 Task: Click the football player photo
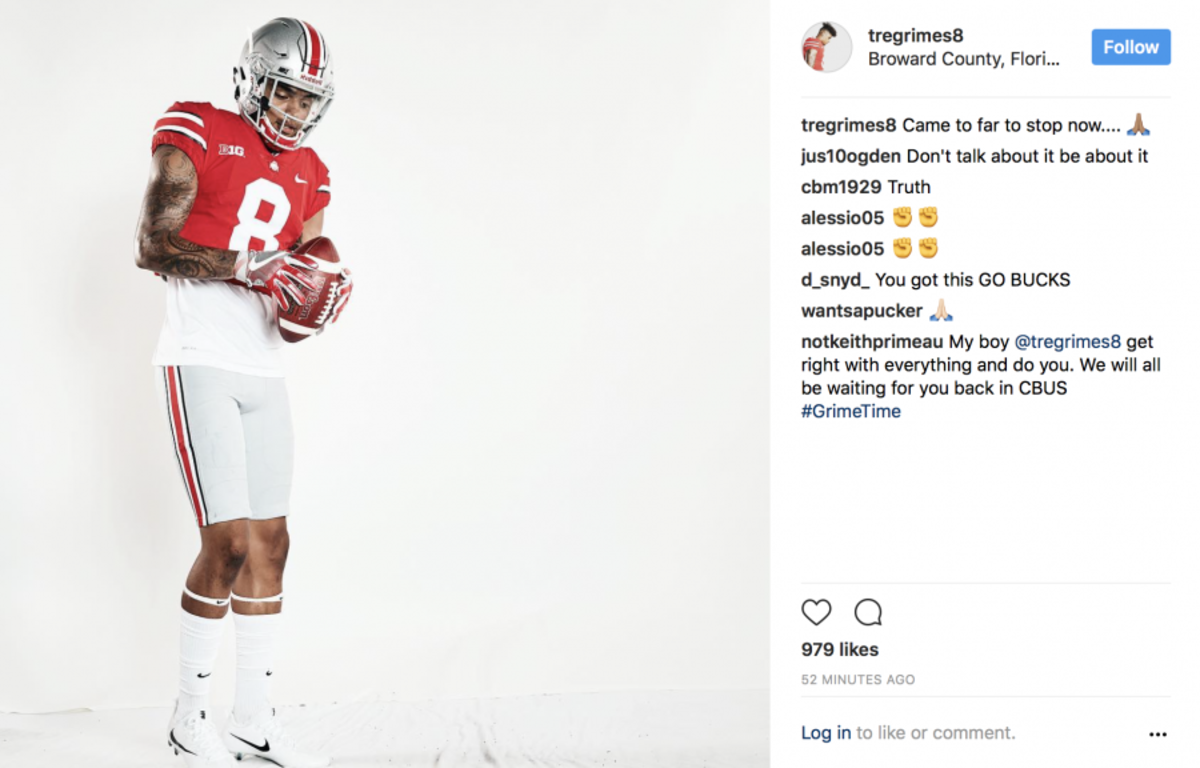pyautogui.click(x=385, y=384)
